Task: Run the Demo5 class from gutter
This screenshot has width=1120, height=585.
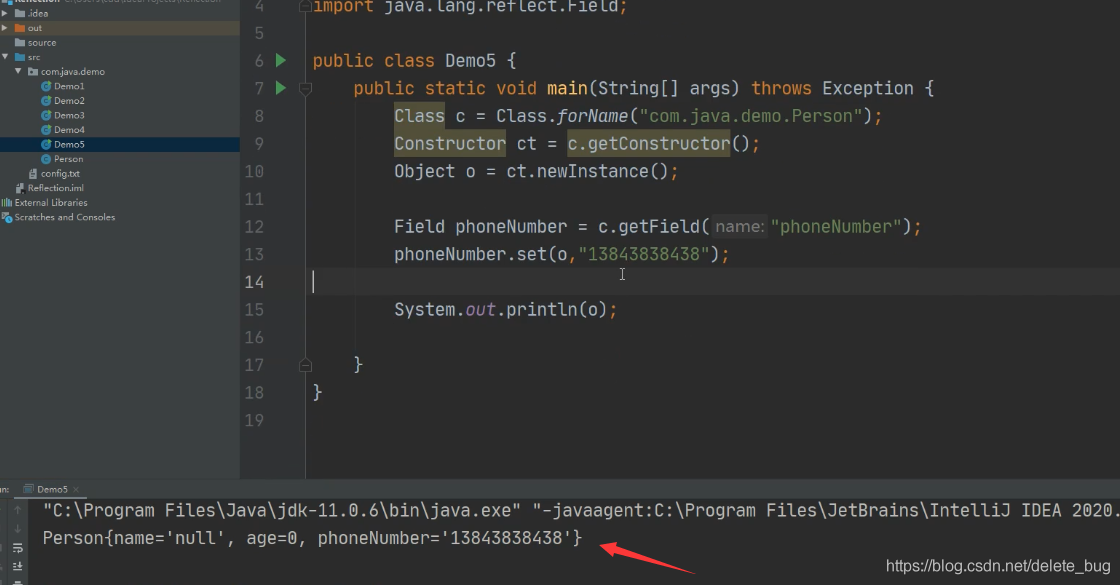Action: [281, 61]
